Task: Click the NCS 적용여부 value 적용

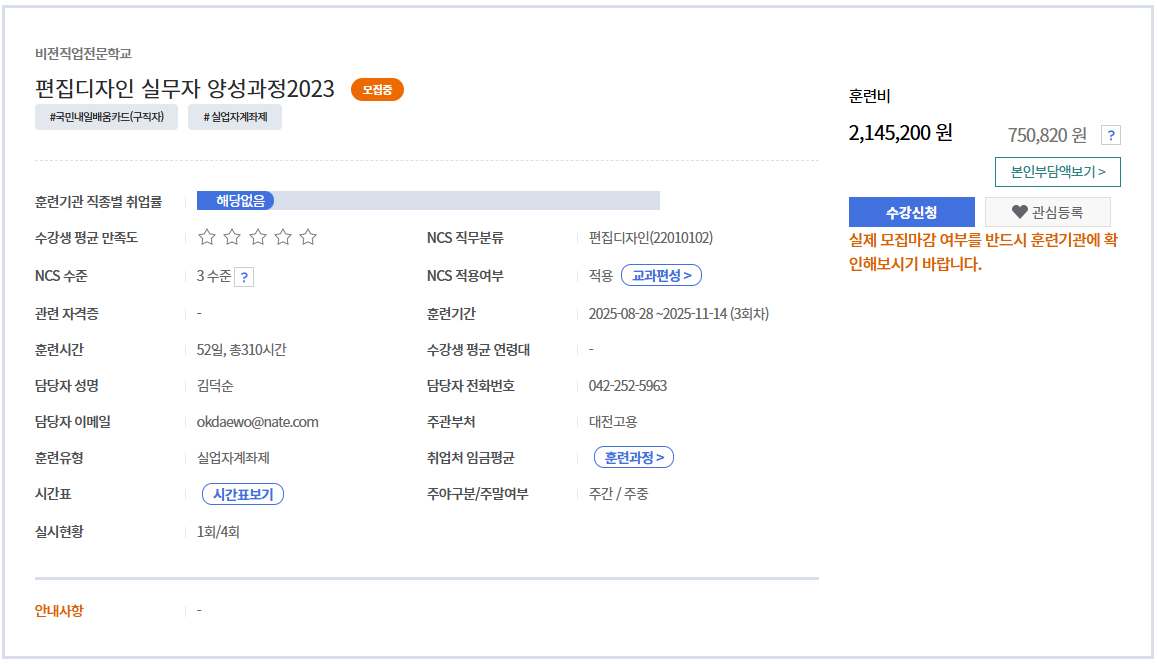Action: click(600, 275)
